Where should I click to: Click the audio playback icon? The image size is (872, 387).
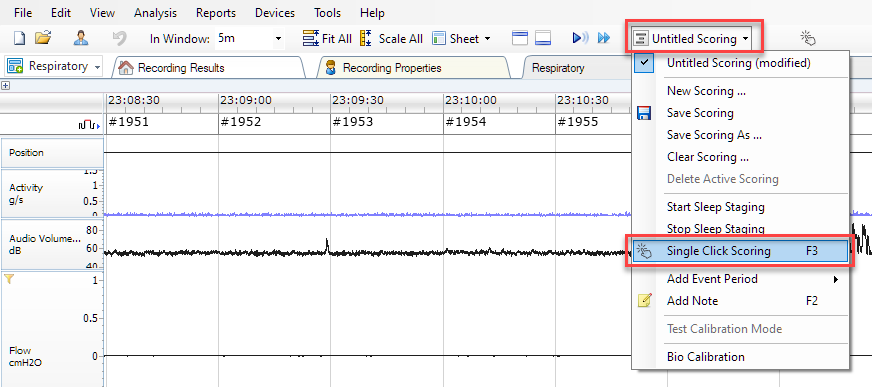[580, 38]
